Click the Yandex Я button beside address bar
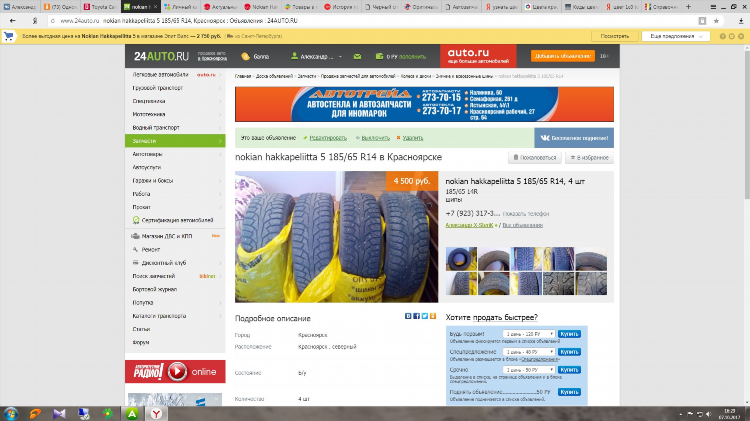The height and width of the screenshot is (421, 750). click(x=34, y=21)
